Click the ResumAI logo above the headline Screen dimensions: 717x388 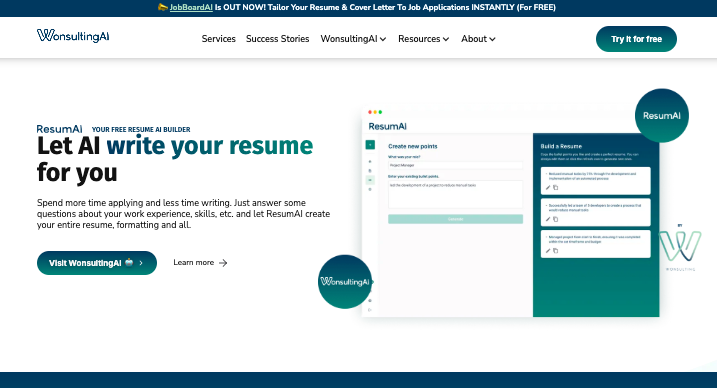(59, 129)
